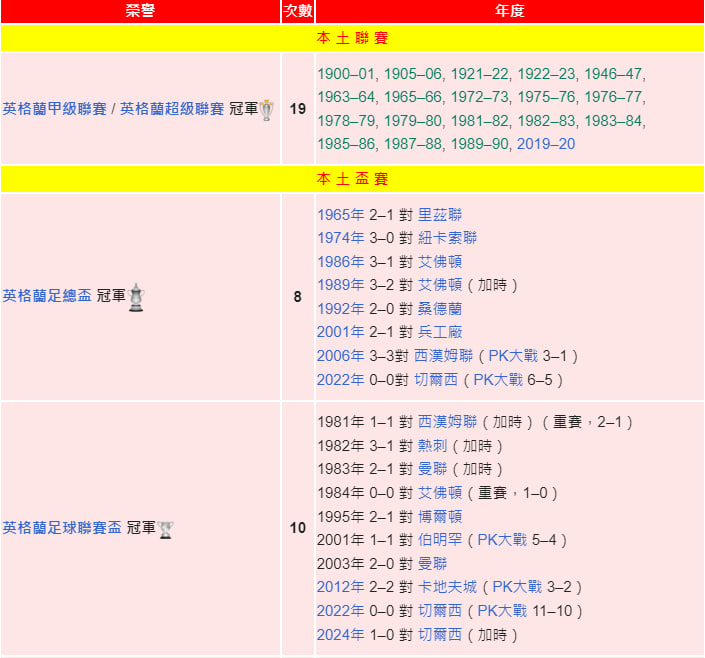Screen dimensions: 705x658
Task: Open the 英格蘭超級聯賽 link
Action: pyautogui.click(x=172, y=109)
